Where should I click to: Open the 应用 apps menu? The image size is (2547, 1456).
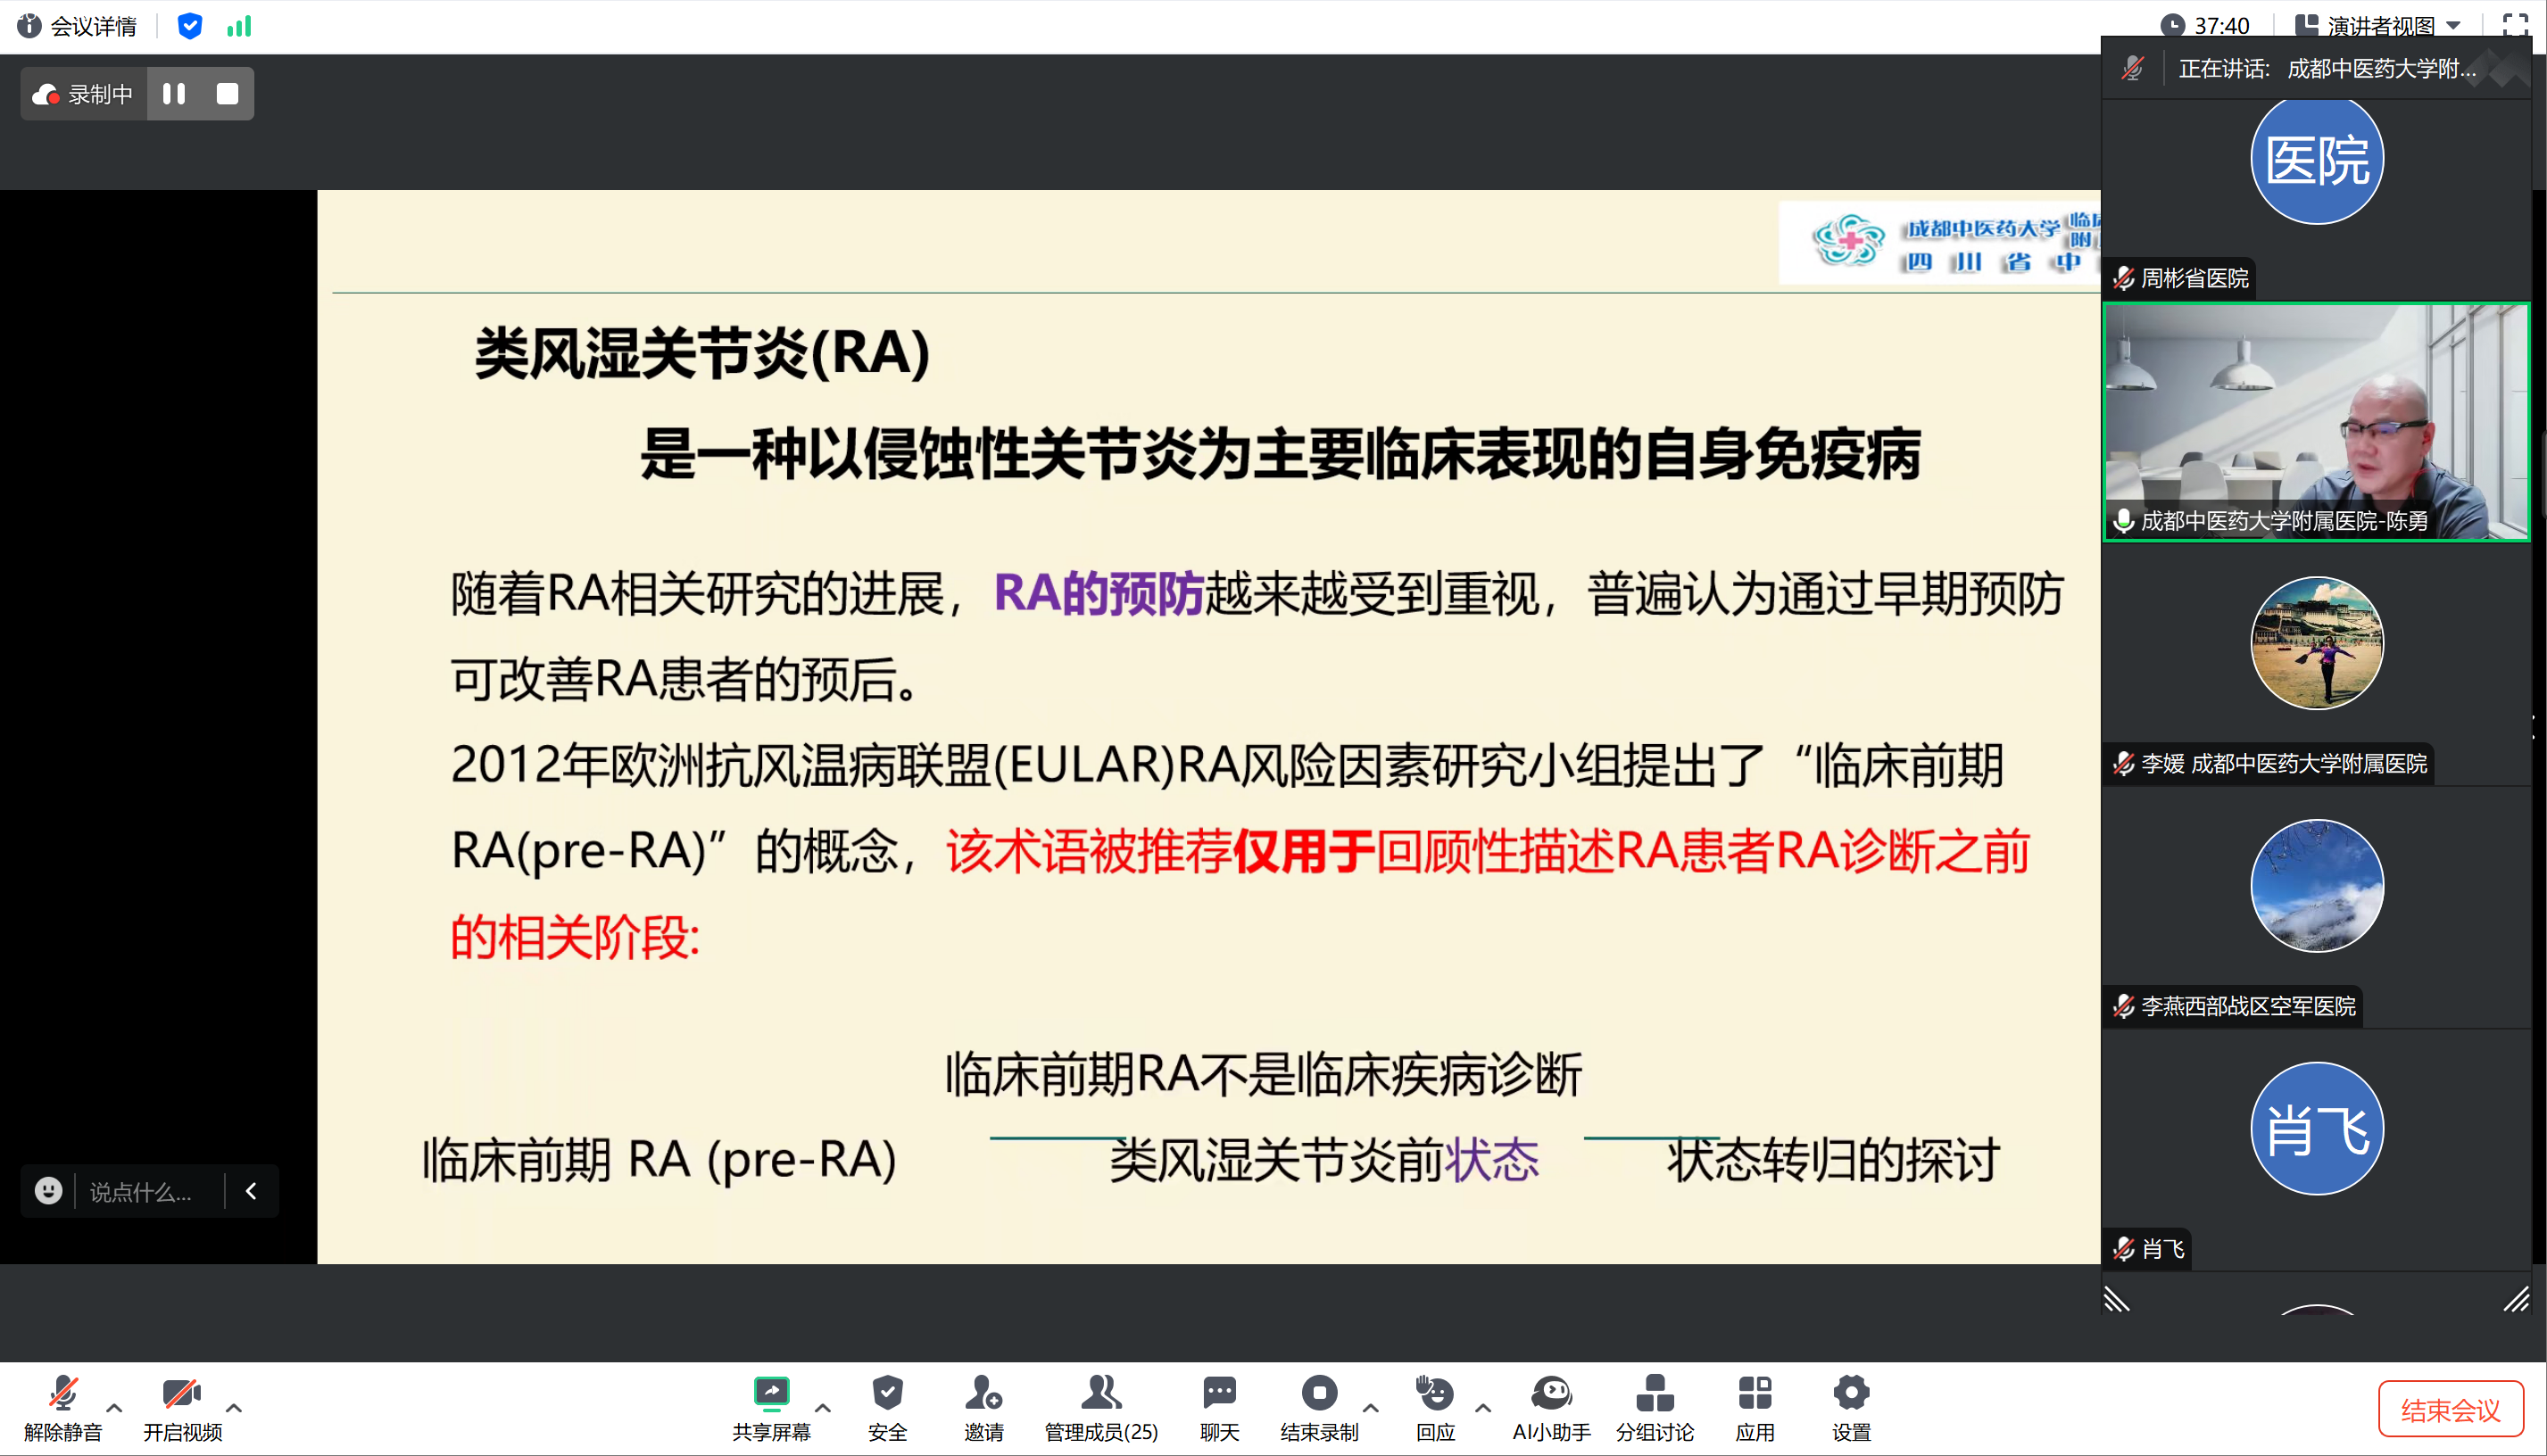1755,1408
